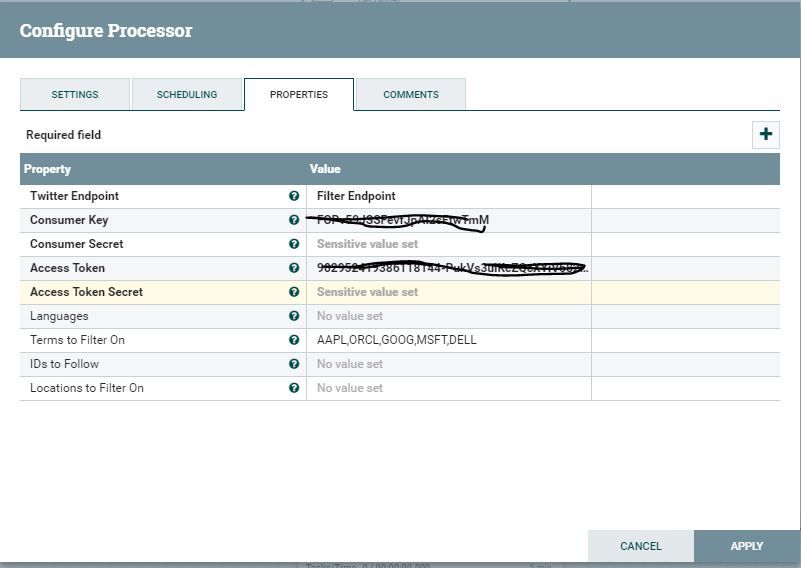This screenshot has width=801, height=568.
Task: Edit Access Token Secret sensitive value
Action: point(449,292)
